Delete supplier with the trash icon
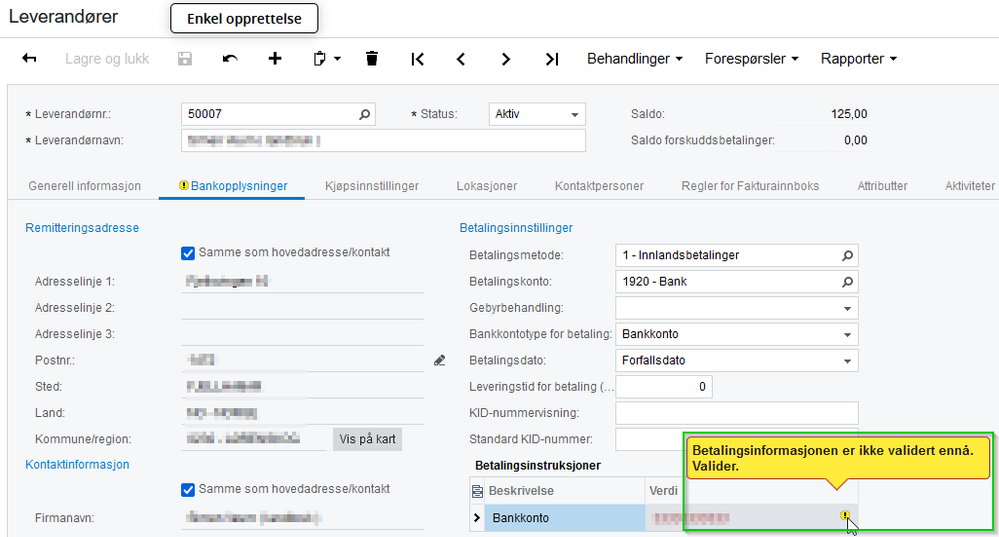 coord(372,59)
